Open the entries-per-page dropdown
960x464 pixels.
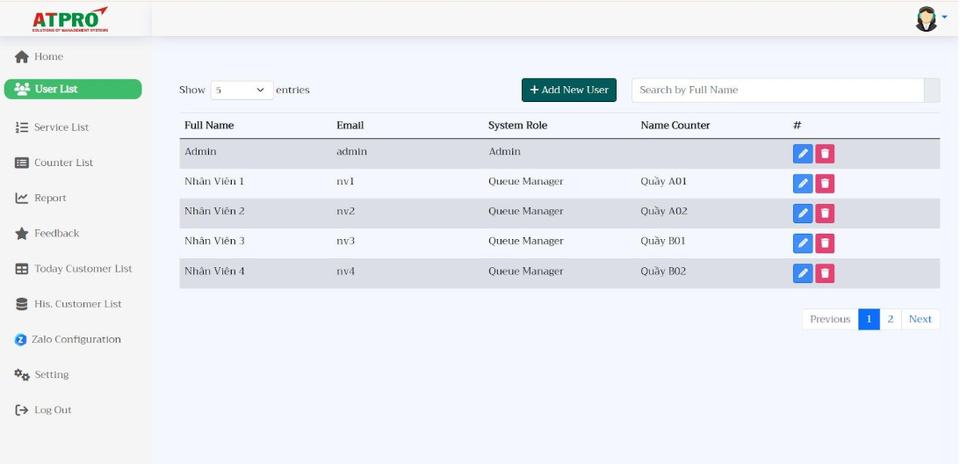tap(242, 90)
